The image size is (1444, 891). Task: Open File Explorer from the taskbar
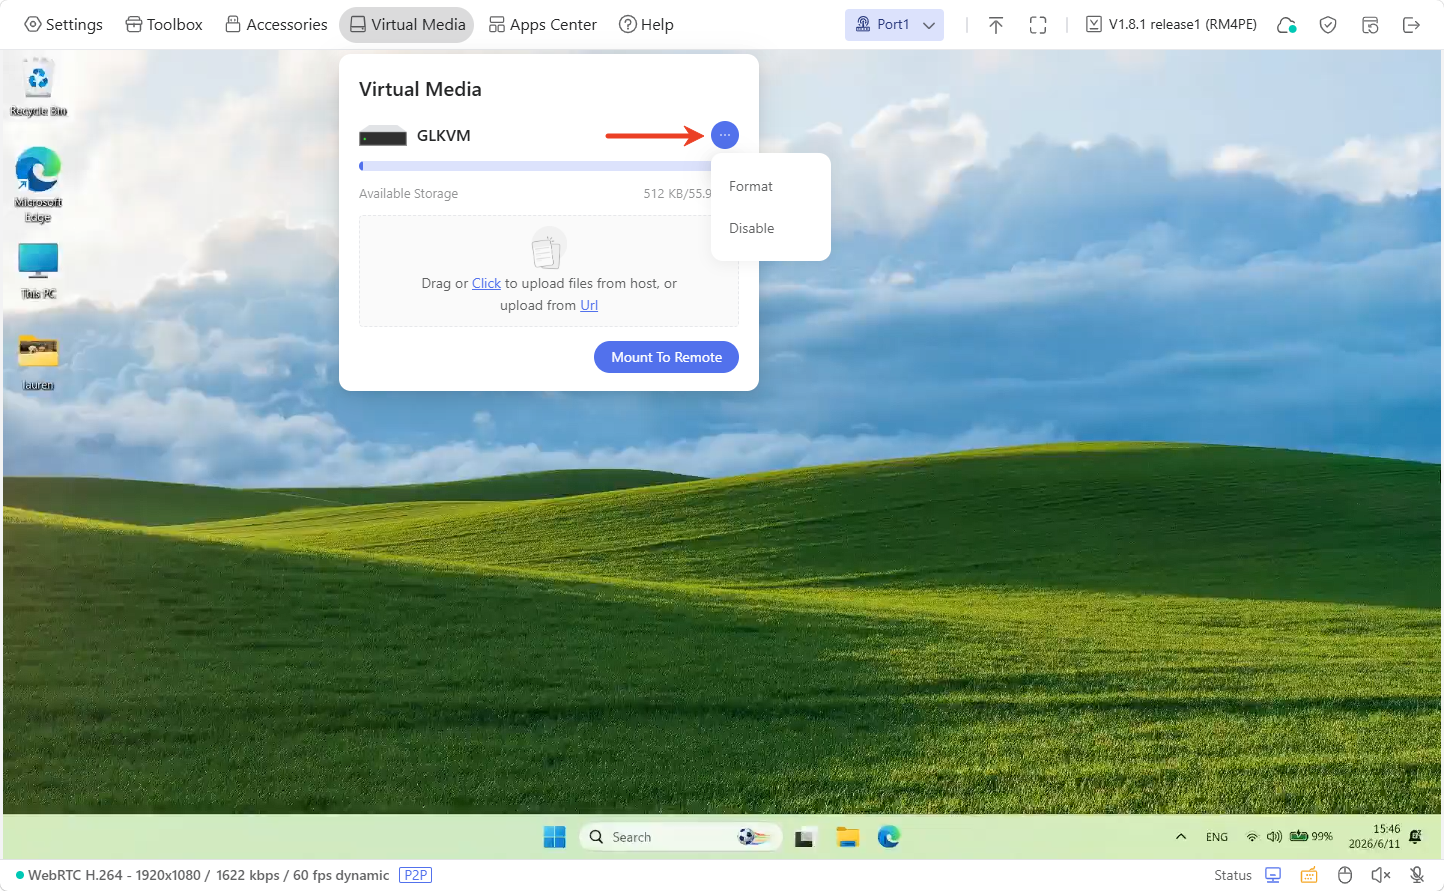pyautogui.click(x=848, y=837)
